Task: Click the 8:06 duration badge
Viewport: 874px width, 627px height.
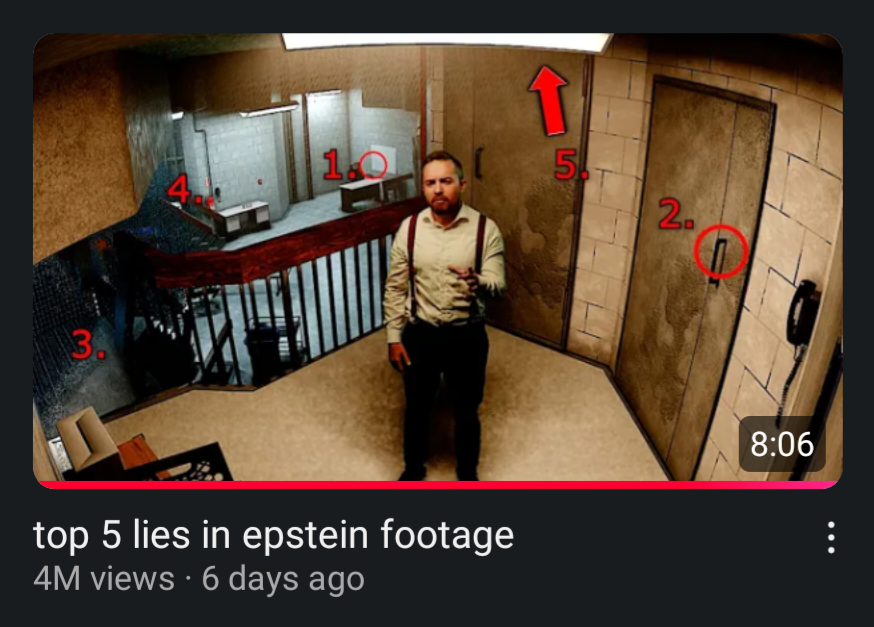Action: 781,444
